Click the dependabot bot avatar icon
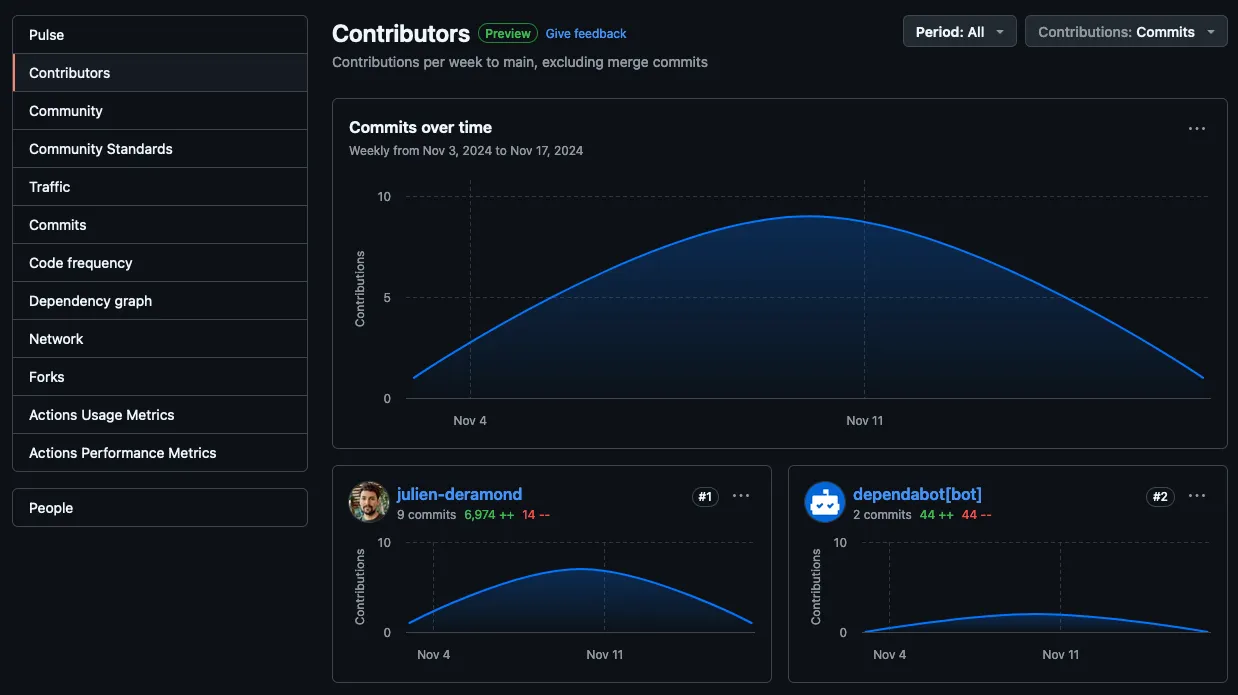 coord(825,502)
